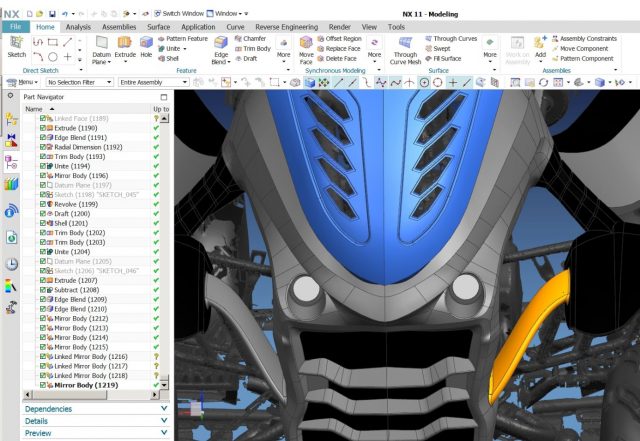Click the Sketch tool icon
The image size is (640, 441).
17,45
